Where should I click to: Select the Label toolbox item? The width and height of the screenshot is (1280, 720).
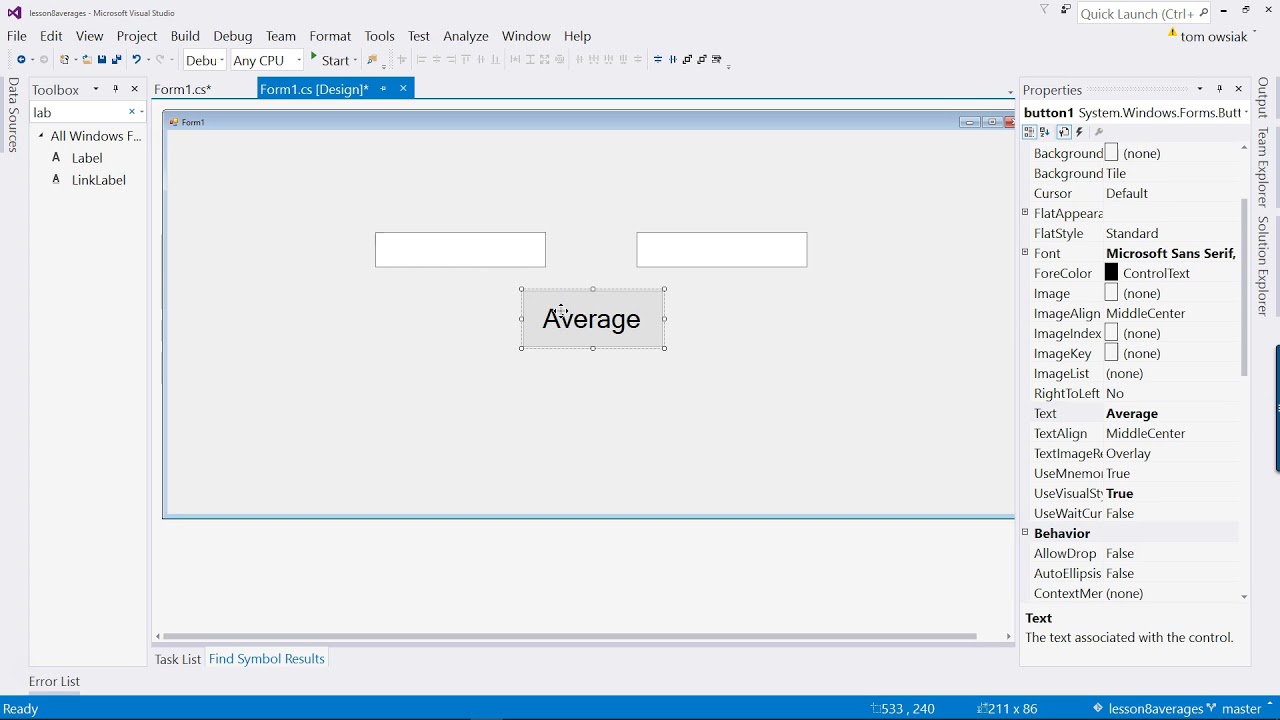pos(87,158)
